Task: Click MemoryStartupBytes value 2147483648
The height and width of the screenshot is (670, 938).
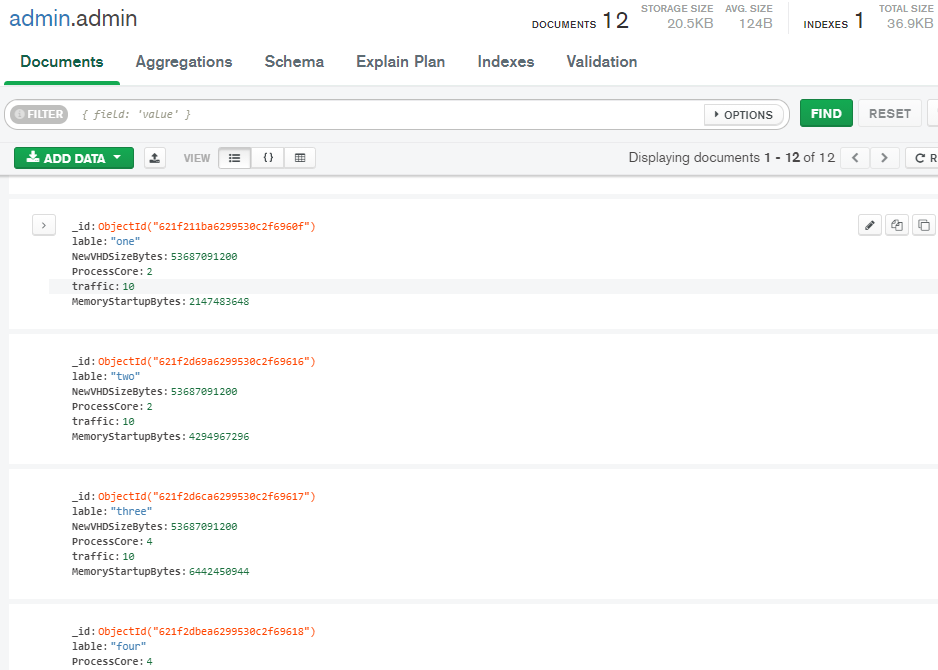Action: tap(219, 302)
